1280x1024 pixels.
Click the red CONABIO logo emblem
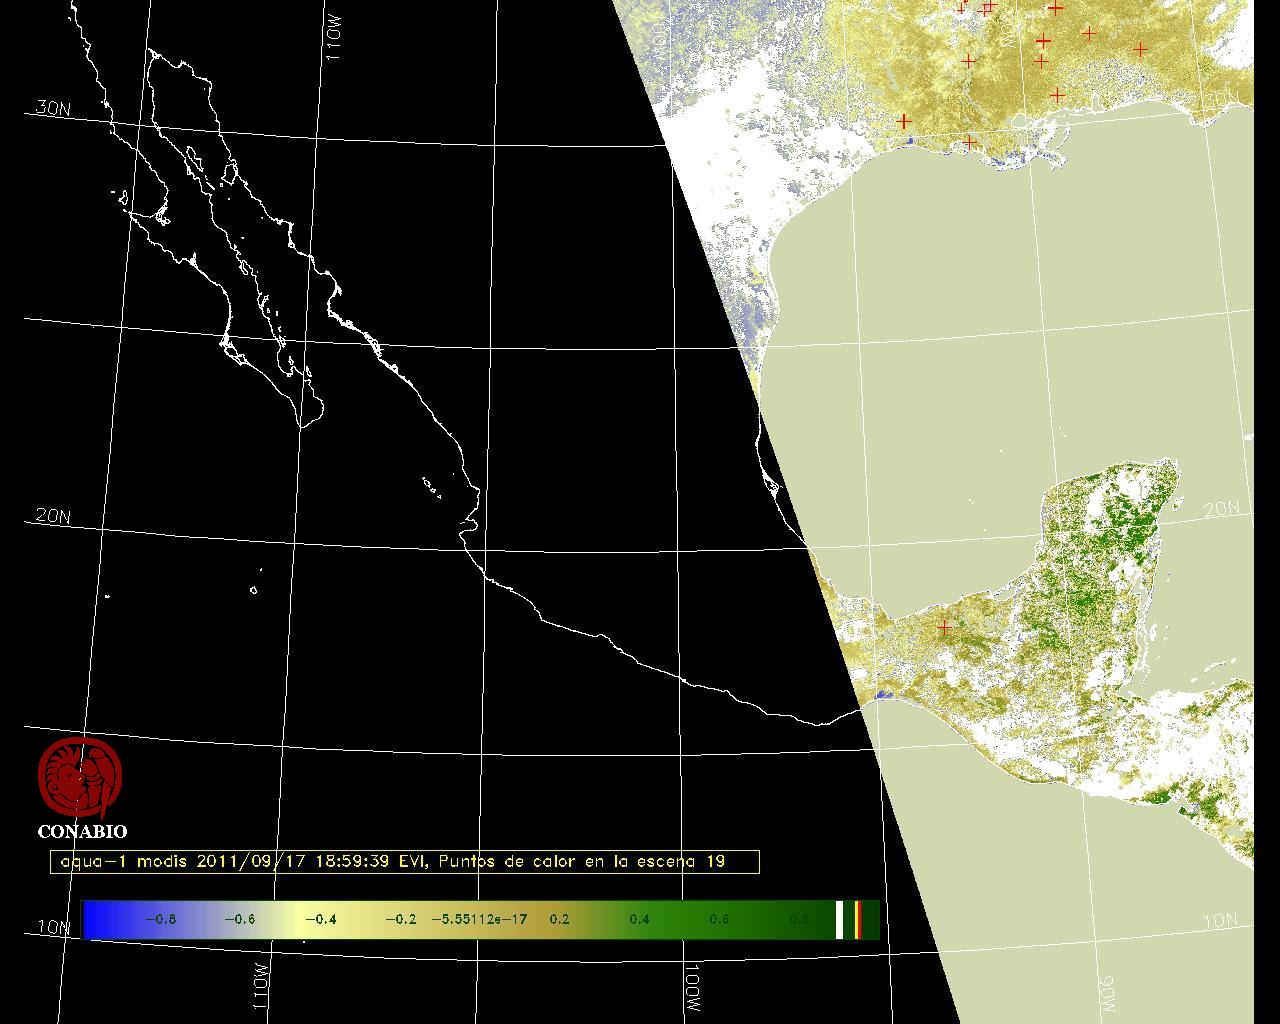(x=80, y=777)
